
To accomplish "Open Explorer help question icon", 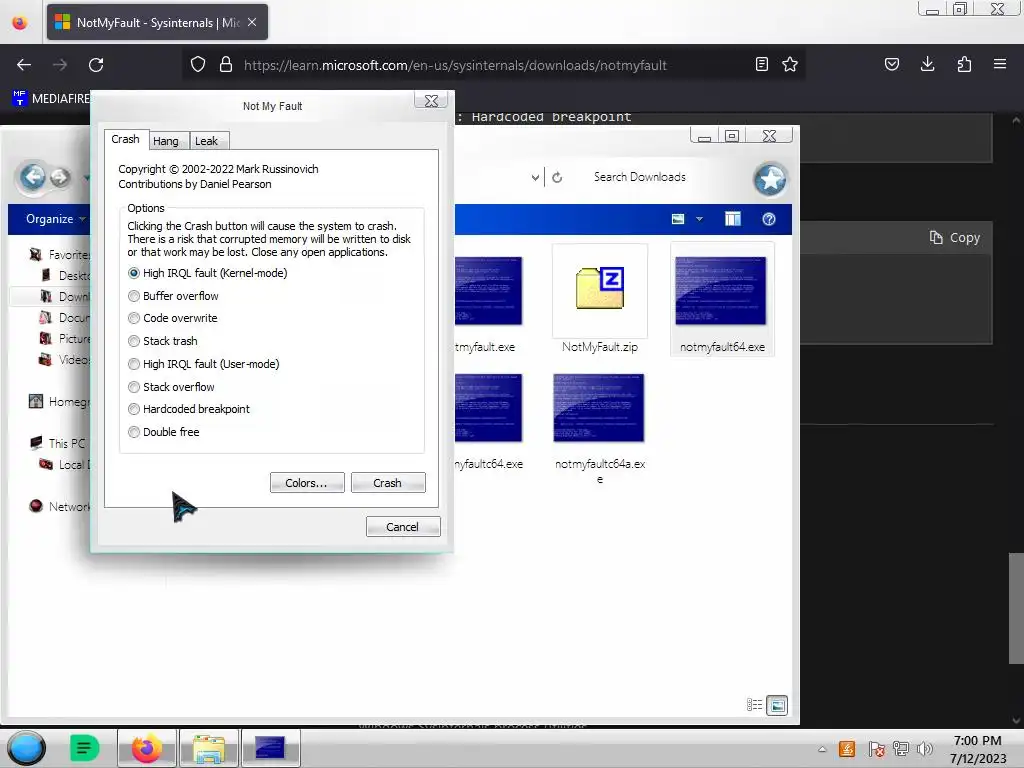I will [x=769, y=219].
